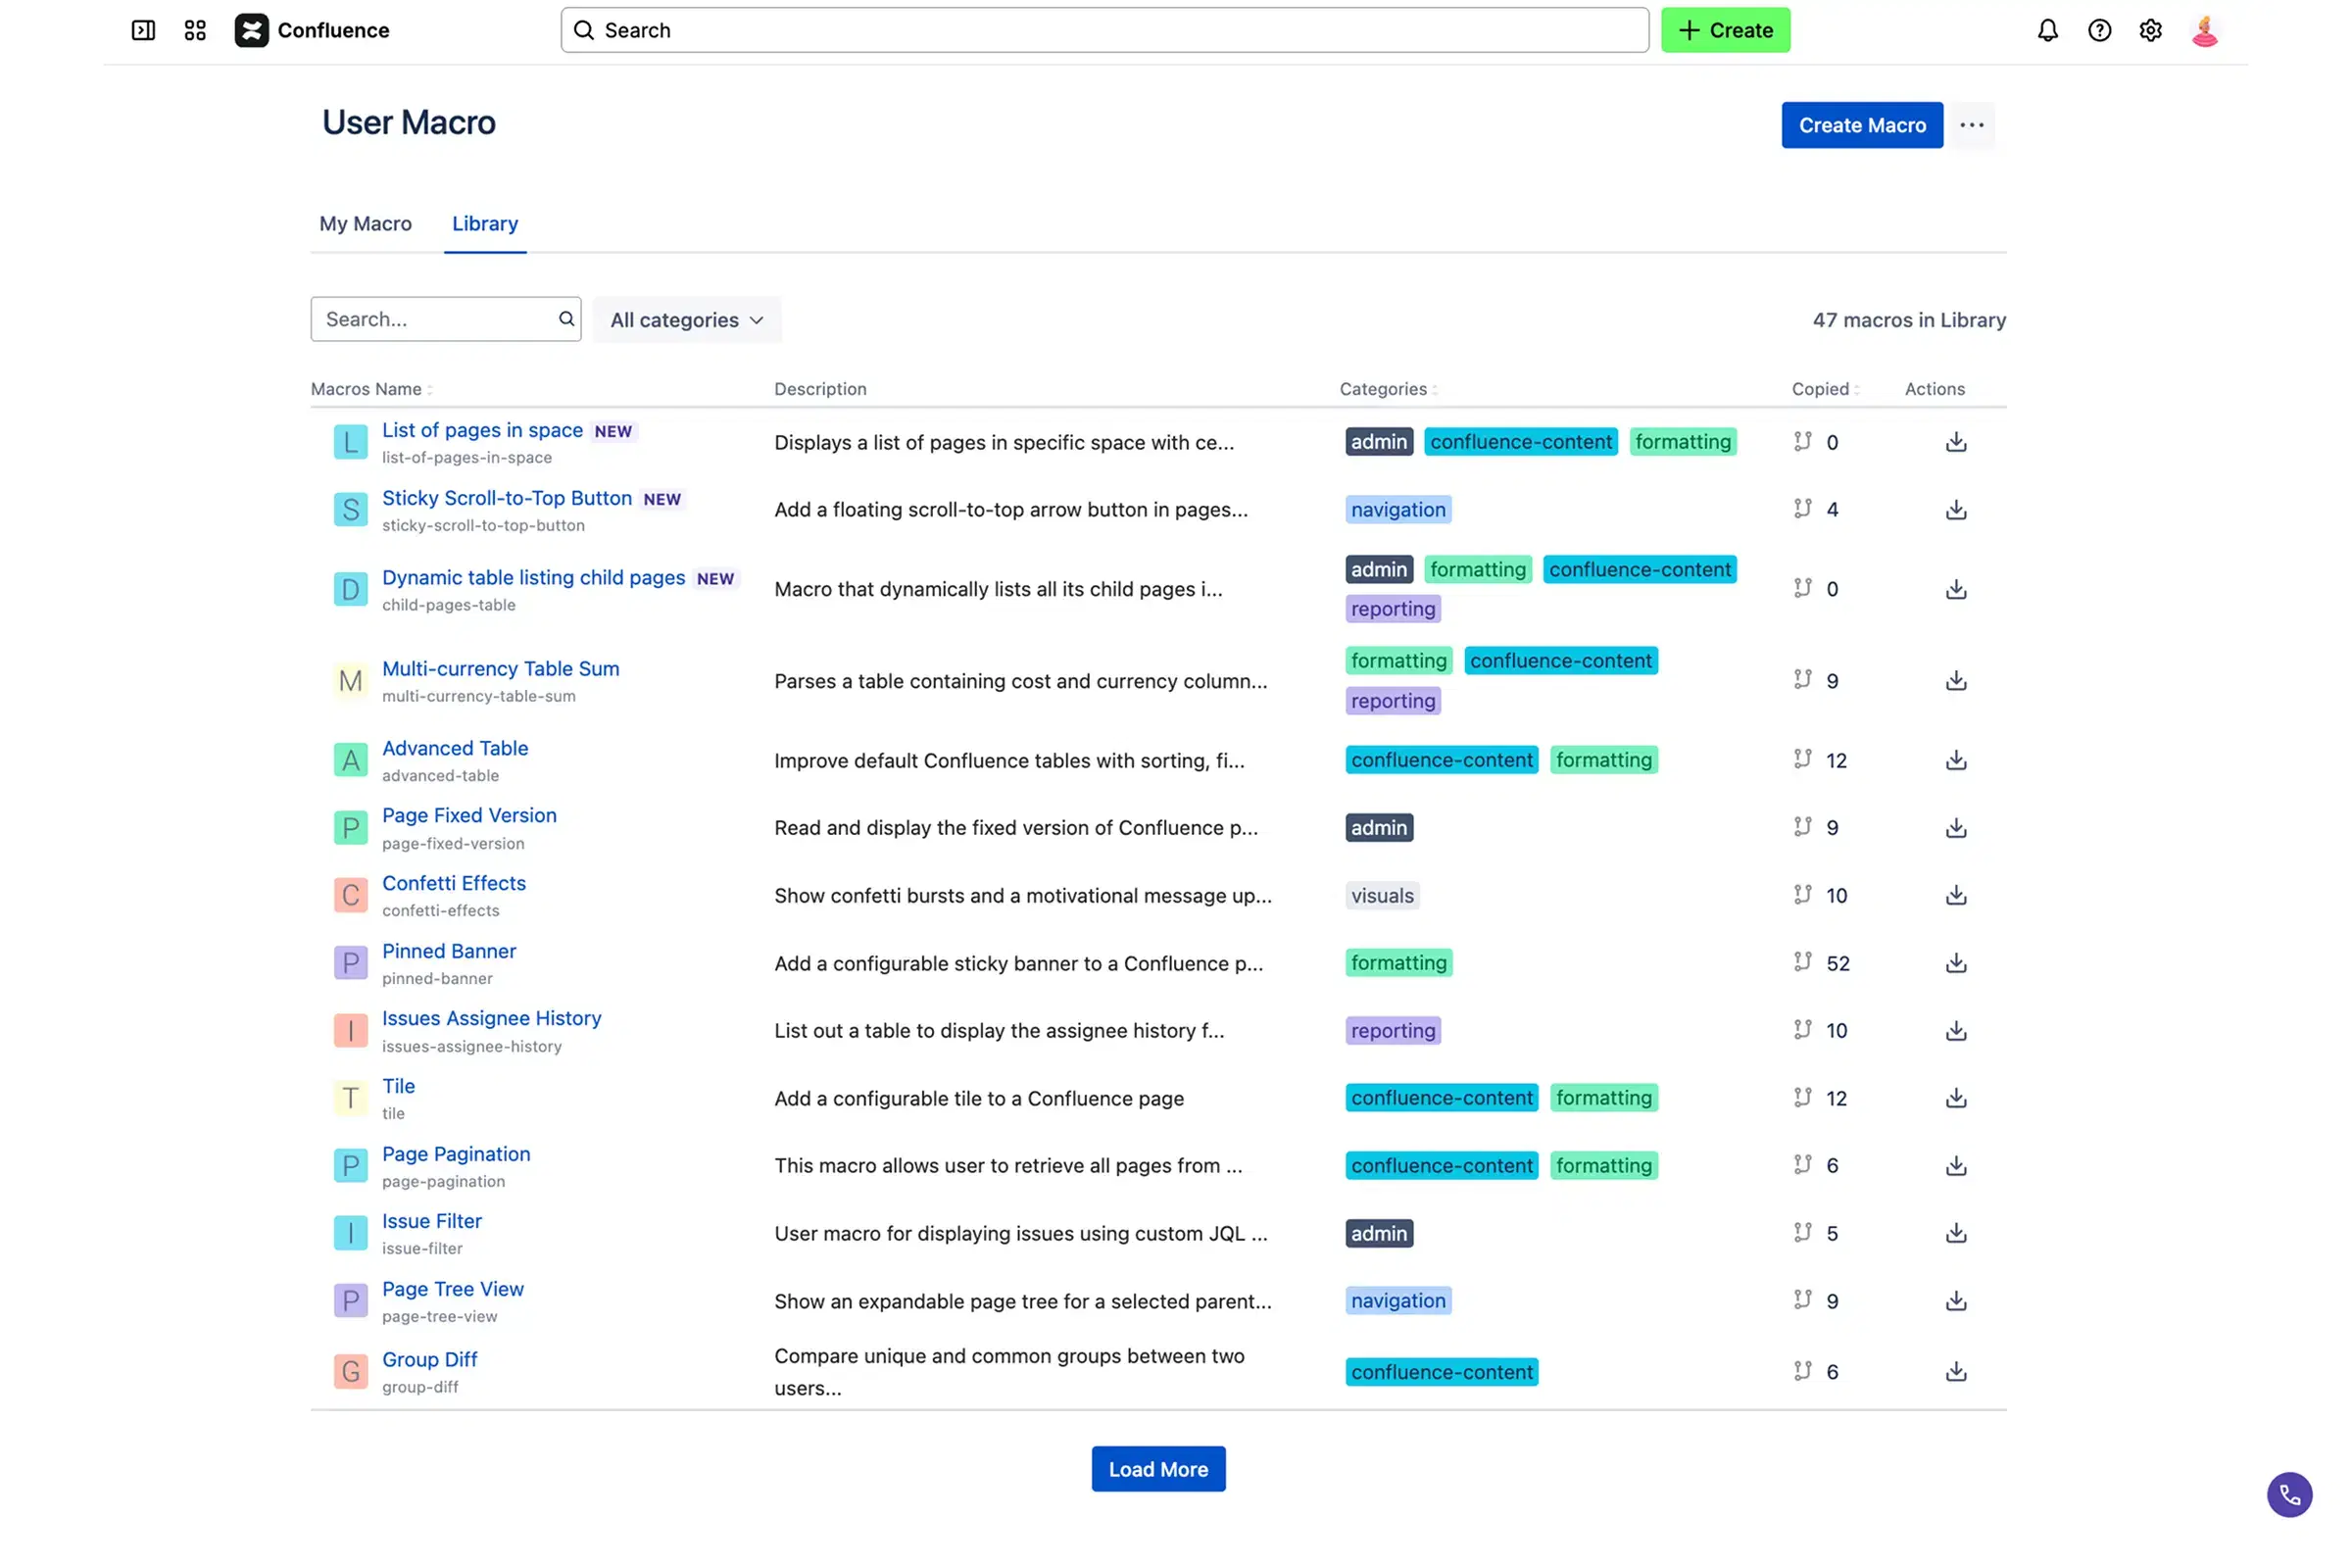Open the floating phone support button
This screenshot has width=2352, height=1568.
coord(2292,1496)
